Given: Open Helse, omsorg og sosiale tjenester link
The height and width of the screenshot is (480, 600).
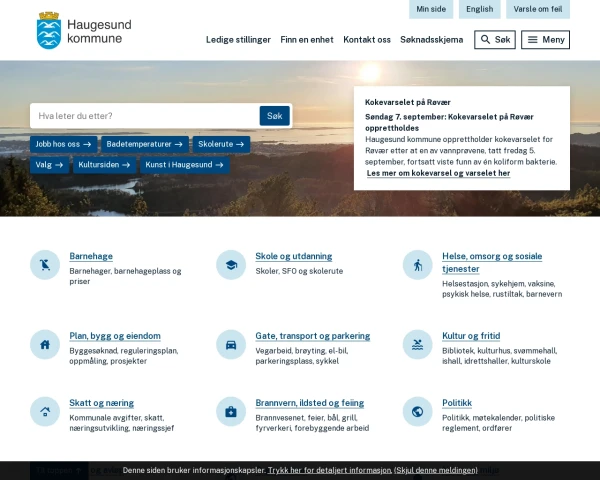Looking at the screenshot, I should (x=492, y=263).
